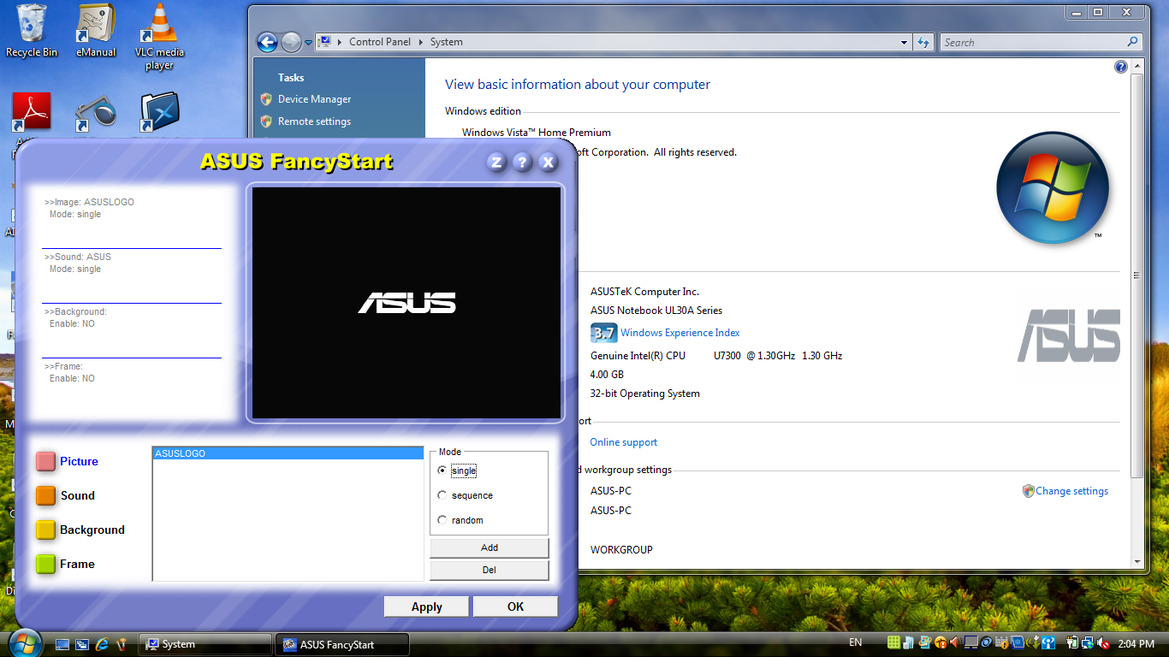1169x657 pixels.
Task: Click the Background category label
Action: click(92, 530)
